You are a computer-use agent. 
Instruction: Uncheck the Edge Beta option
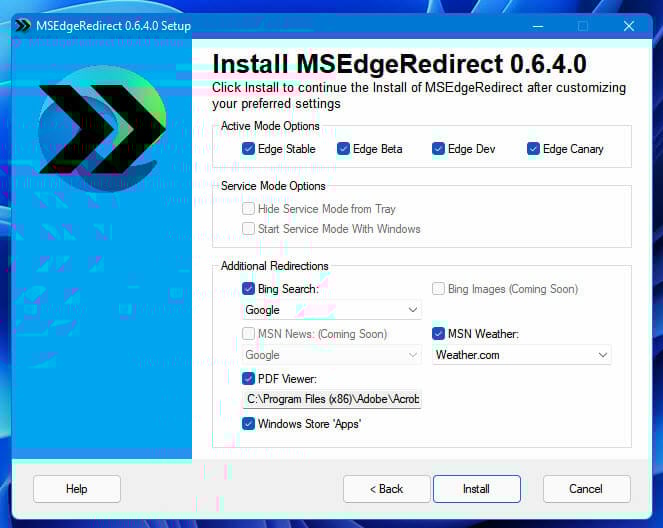pos(343,149)
